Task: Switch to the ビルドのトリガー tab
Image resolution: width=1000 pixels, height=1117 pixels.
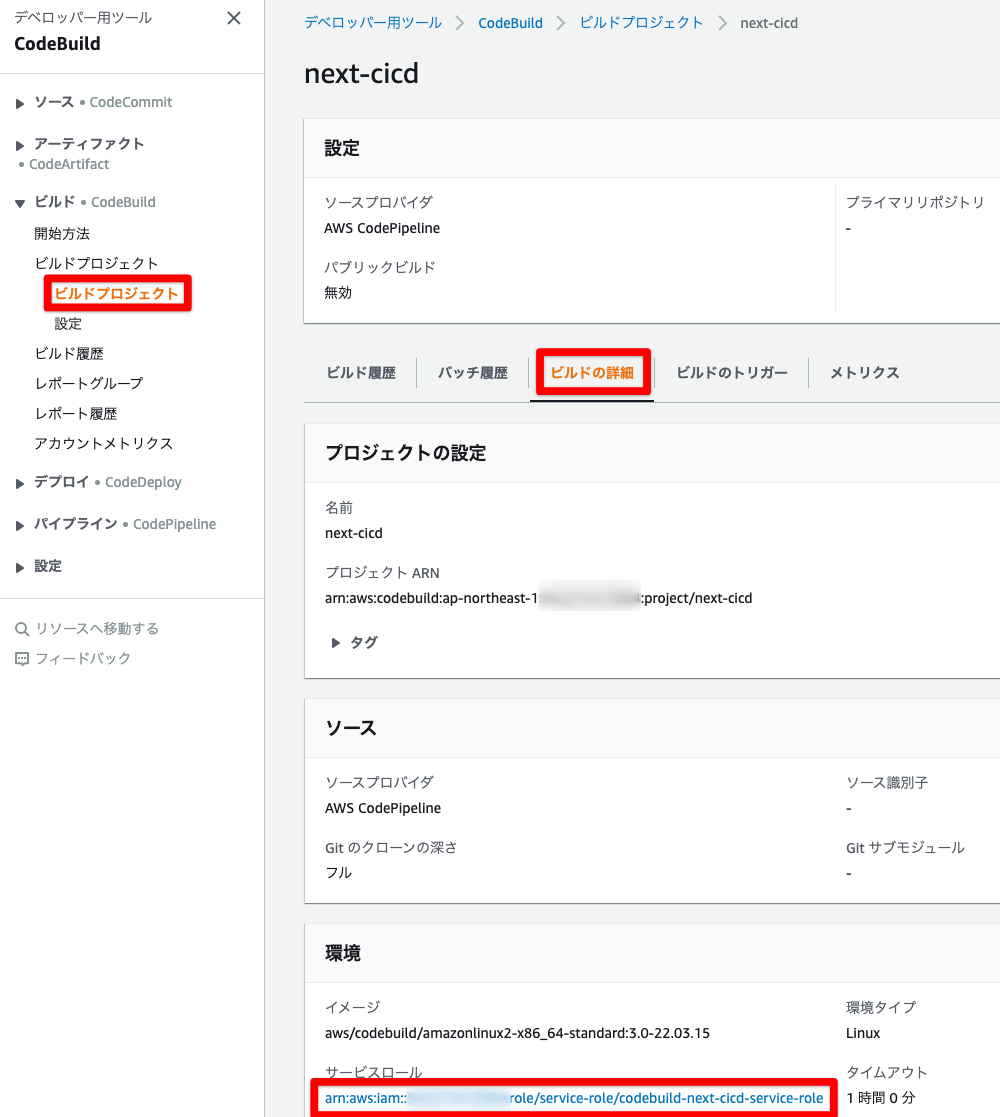Action: point(732,373)
